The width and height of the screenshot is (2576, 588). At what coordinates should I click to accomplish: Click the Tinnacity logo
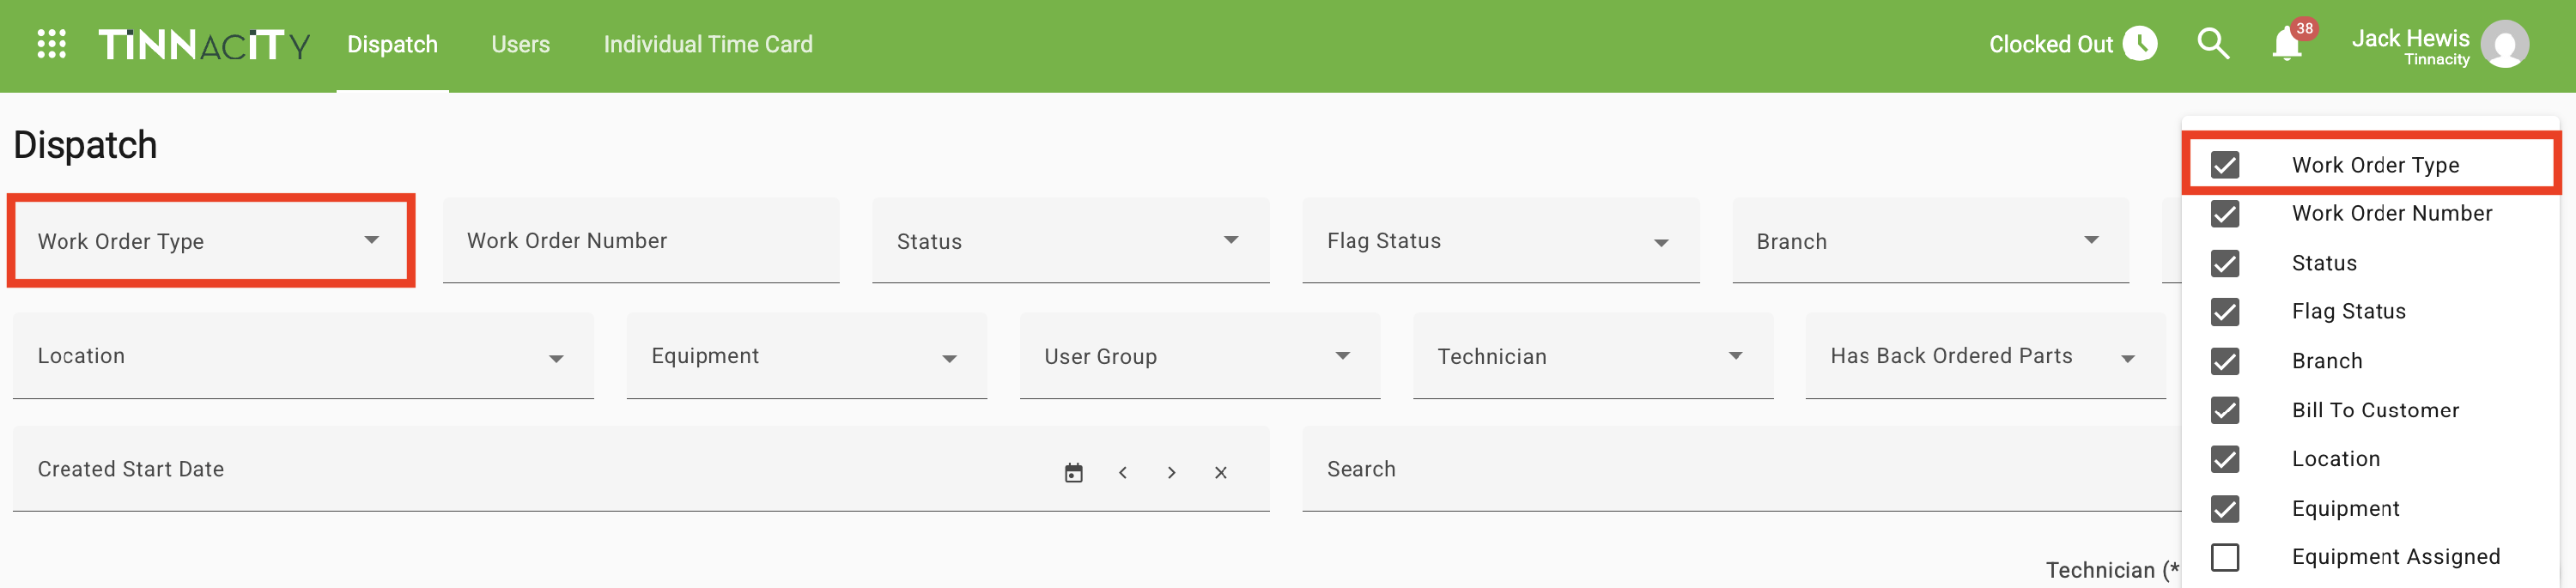point(204,45)
